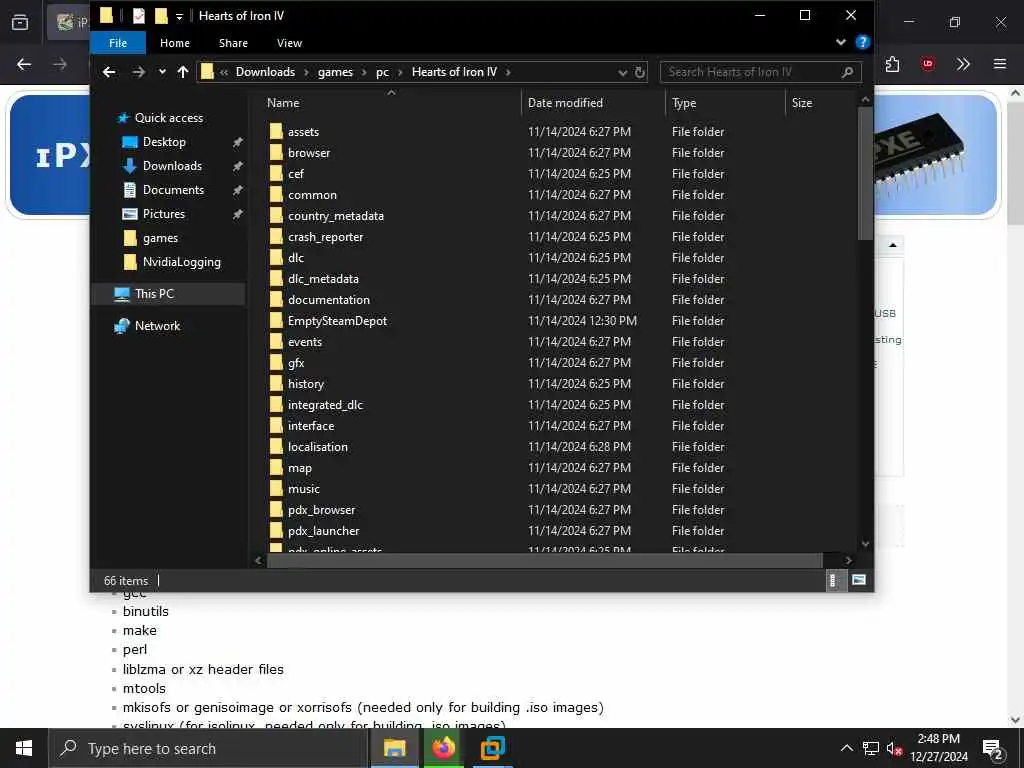Select the integrated_dlc folder
This screenshot has height=768, width=1024.
325,405
